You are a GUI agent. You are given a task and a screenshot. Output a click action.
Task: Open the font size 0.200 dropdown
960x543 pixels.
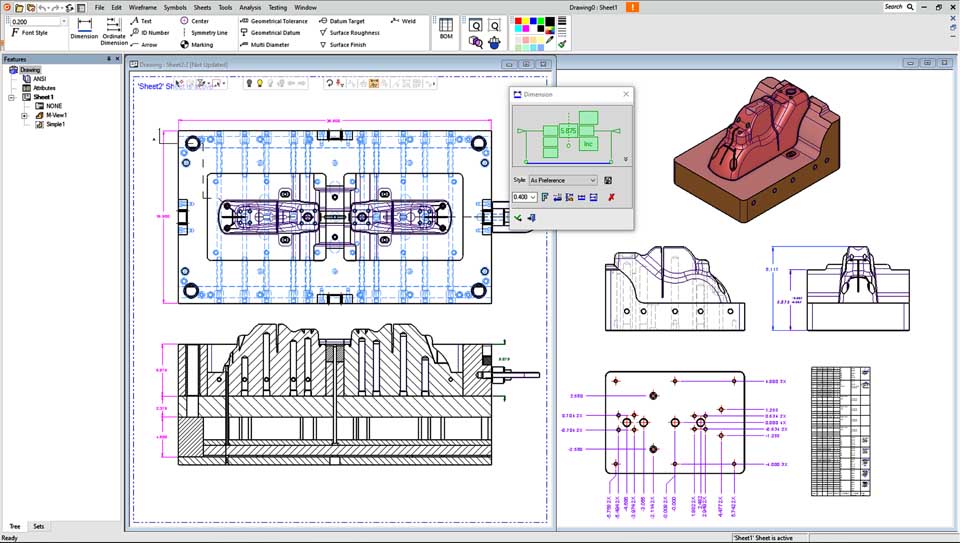(64, 21)
